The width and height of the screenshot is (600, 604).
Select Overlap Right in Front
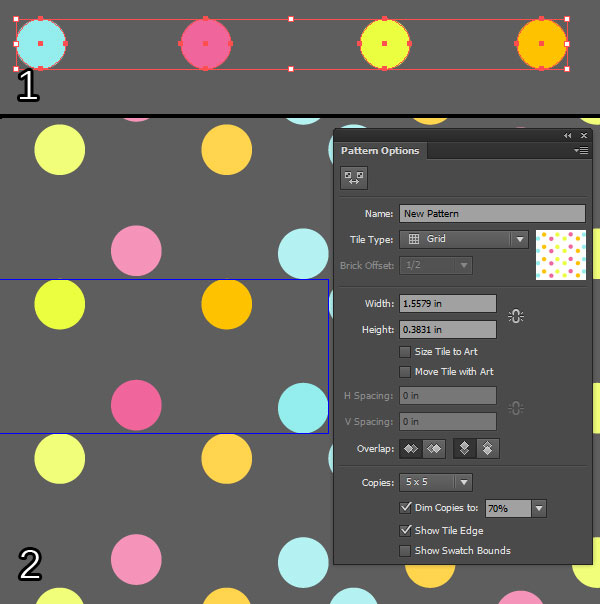434,449
